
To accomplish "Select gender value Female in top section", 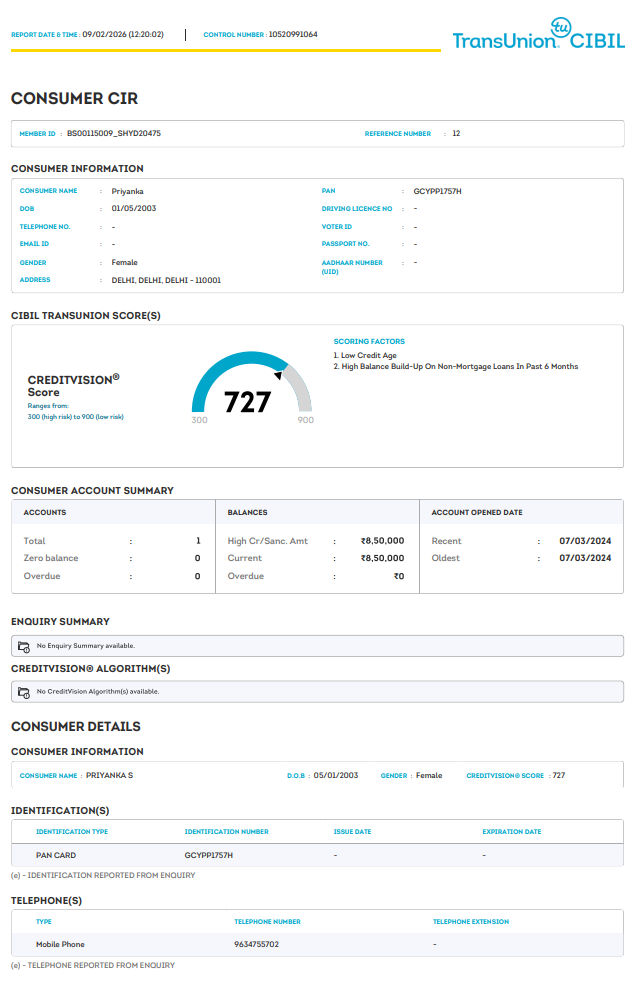I will [x=124, y=262].
